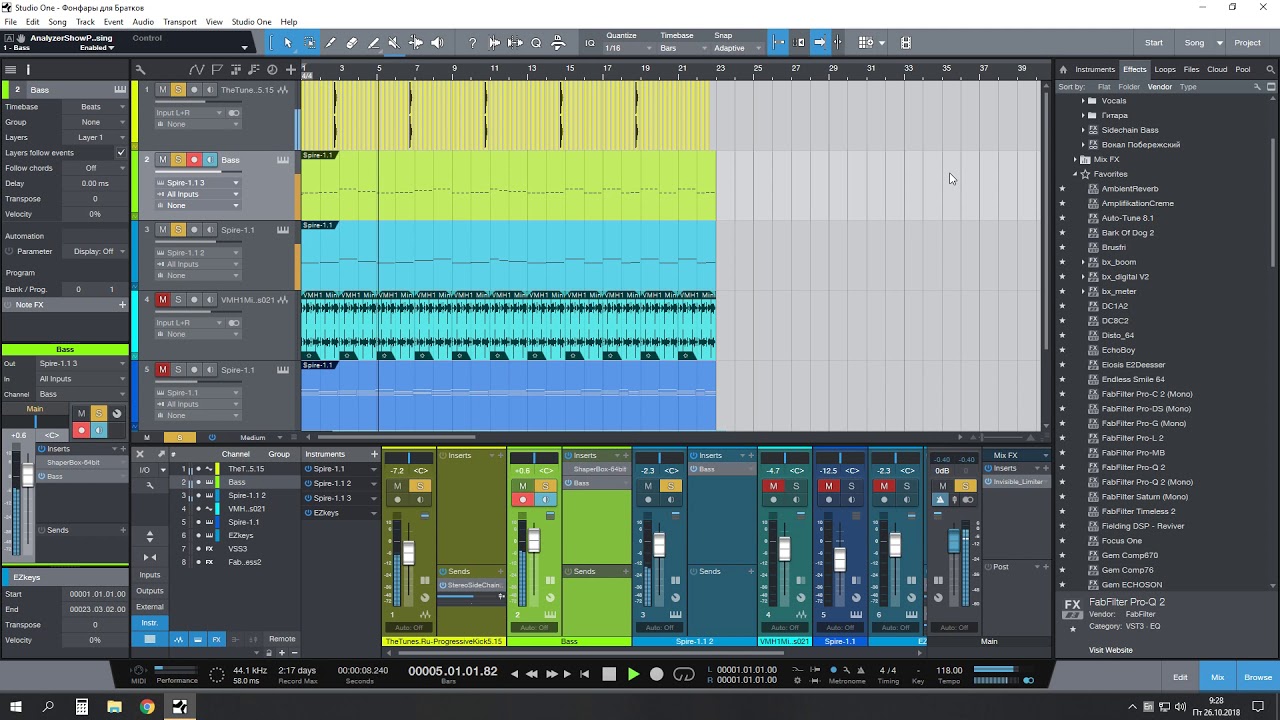Open Windows search from the taskbar
This screenshot has height=720, width=1280.
[48, 707]
